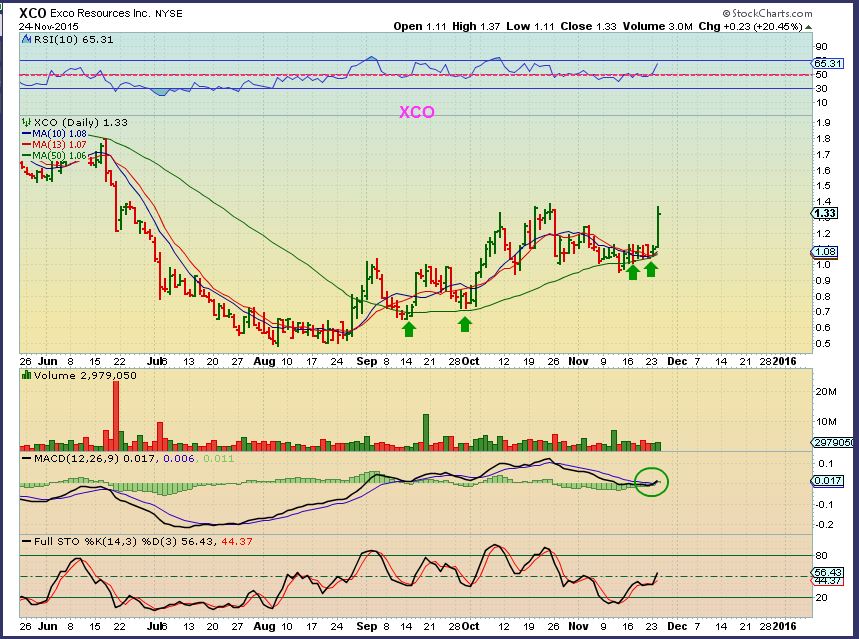Click the tallest red volume bar in June
The image size is (859, 639).
[116, 415]
